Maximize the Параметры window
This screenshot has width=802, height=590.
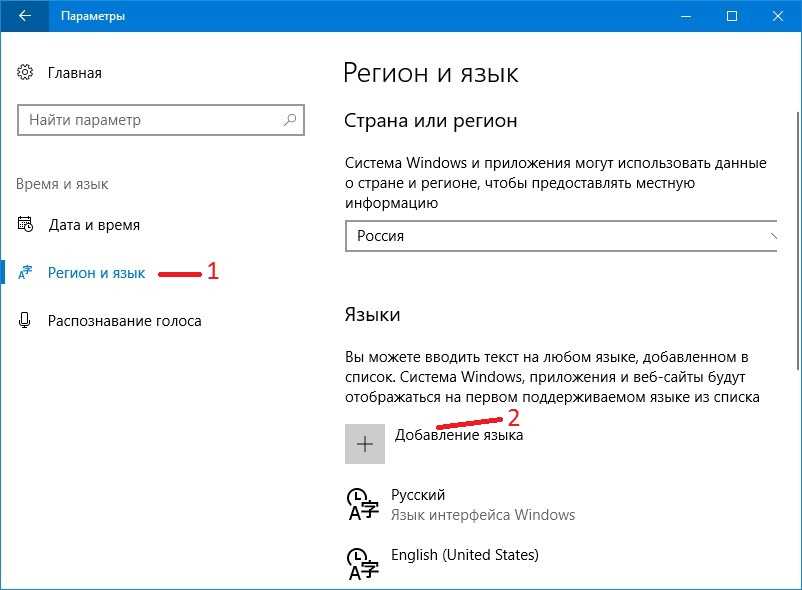732,16
